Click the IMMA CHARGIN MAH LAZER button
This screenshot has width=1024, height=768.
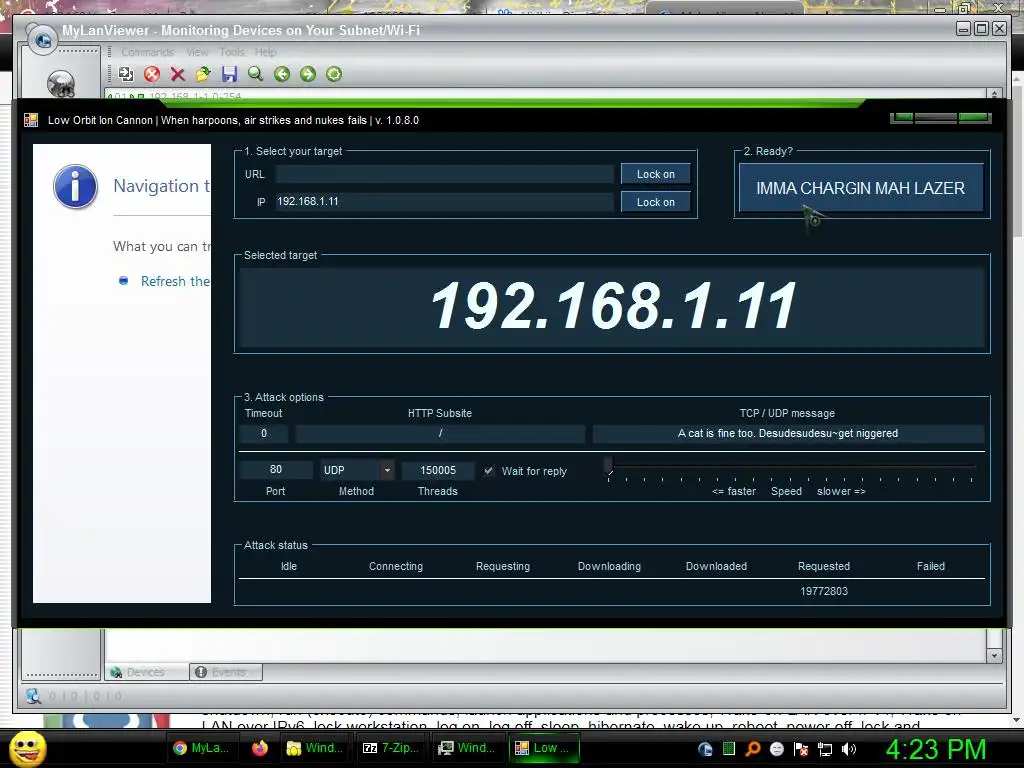[x=861, y=188]
